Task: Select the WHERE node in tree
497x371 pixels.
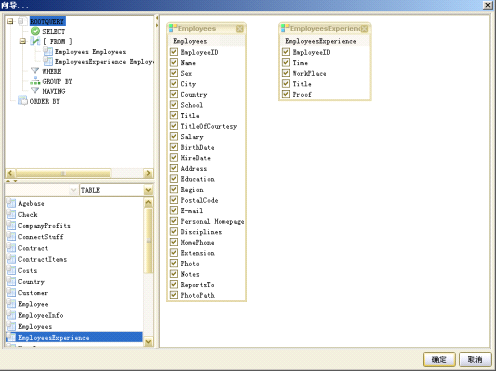Action: point(52,71)
